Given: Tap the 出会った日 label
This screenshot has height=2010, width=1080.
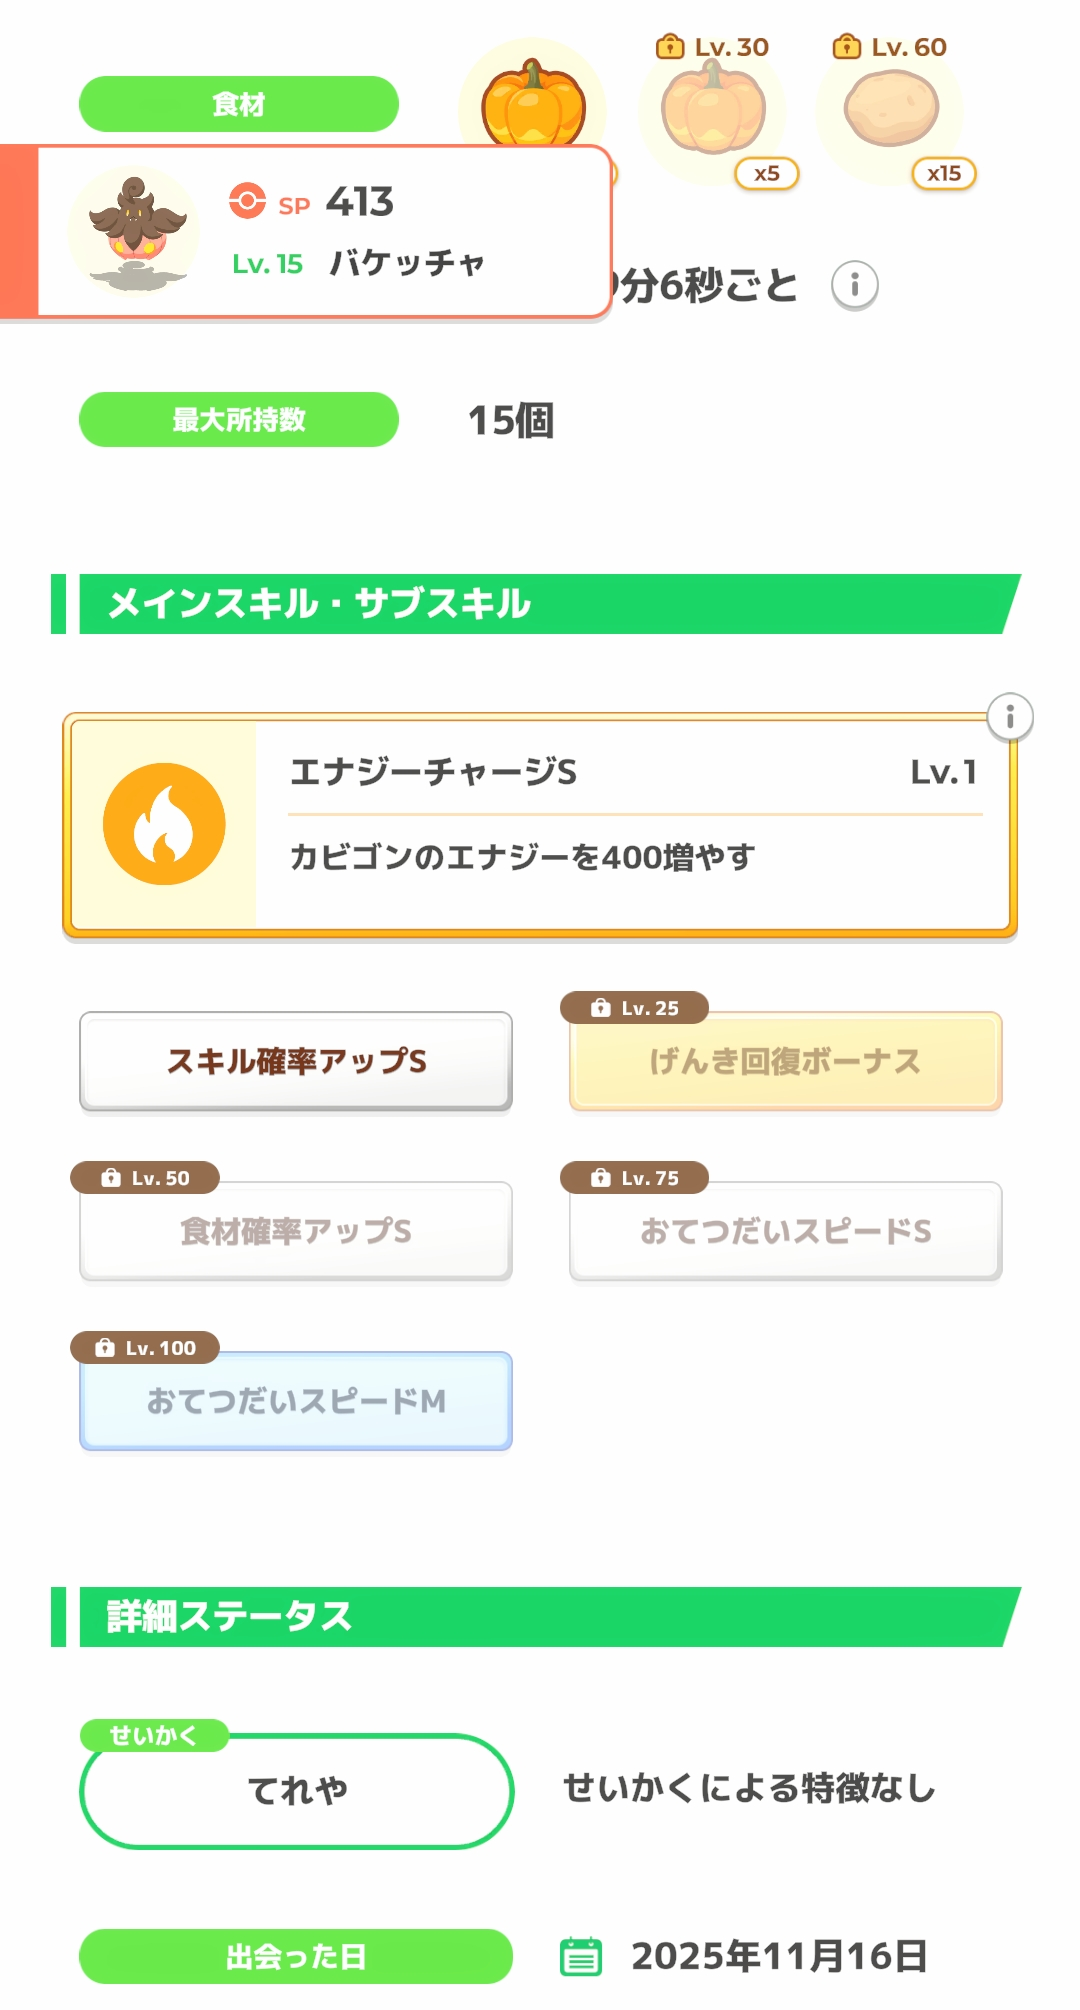Looking at the screenshot, I should [296, 1956].
